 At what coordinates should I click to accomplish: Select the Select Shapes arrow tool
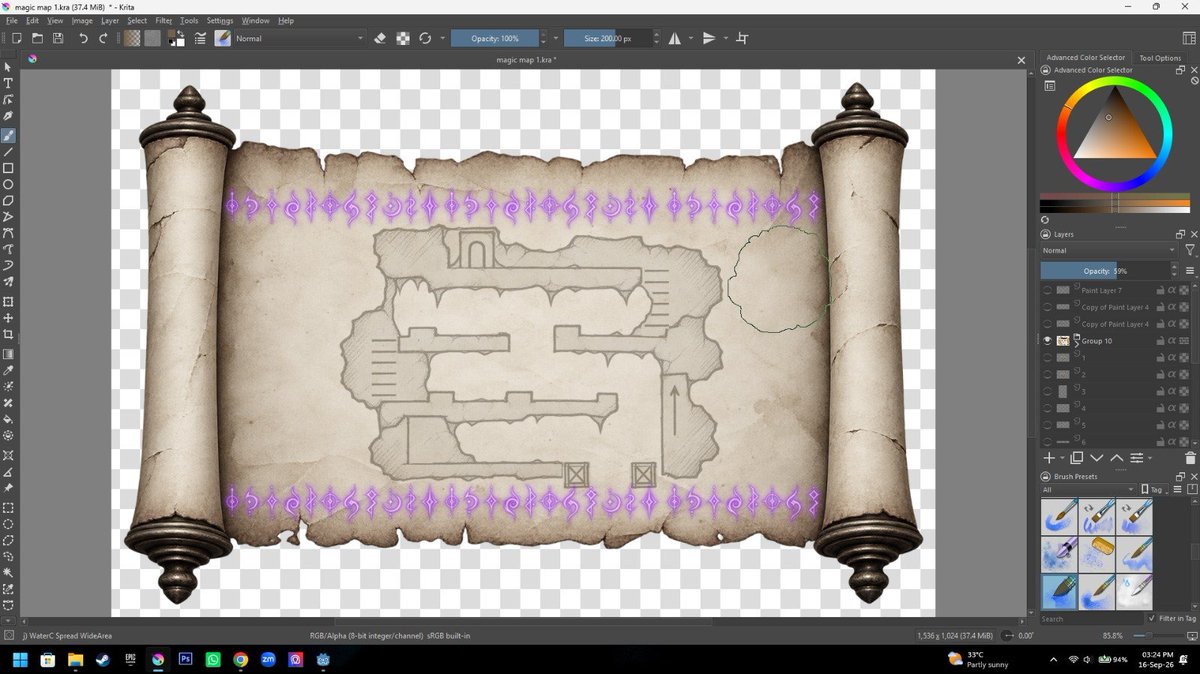(8, 67)
